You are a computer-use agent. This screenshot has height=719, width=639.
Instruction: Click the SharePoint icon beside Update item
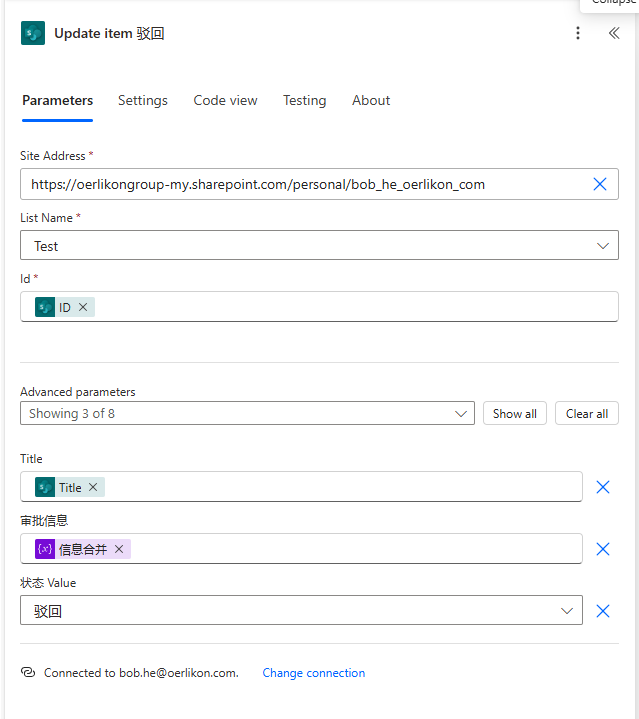tap(33, 33)
